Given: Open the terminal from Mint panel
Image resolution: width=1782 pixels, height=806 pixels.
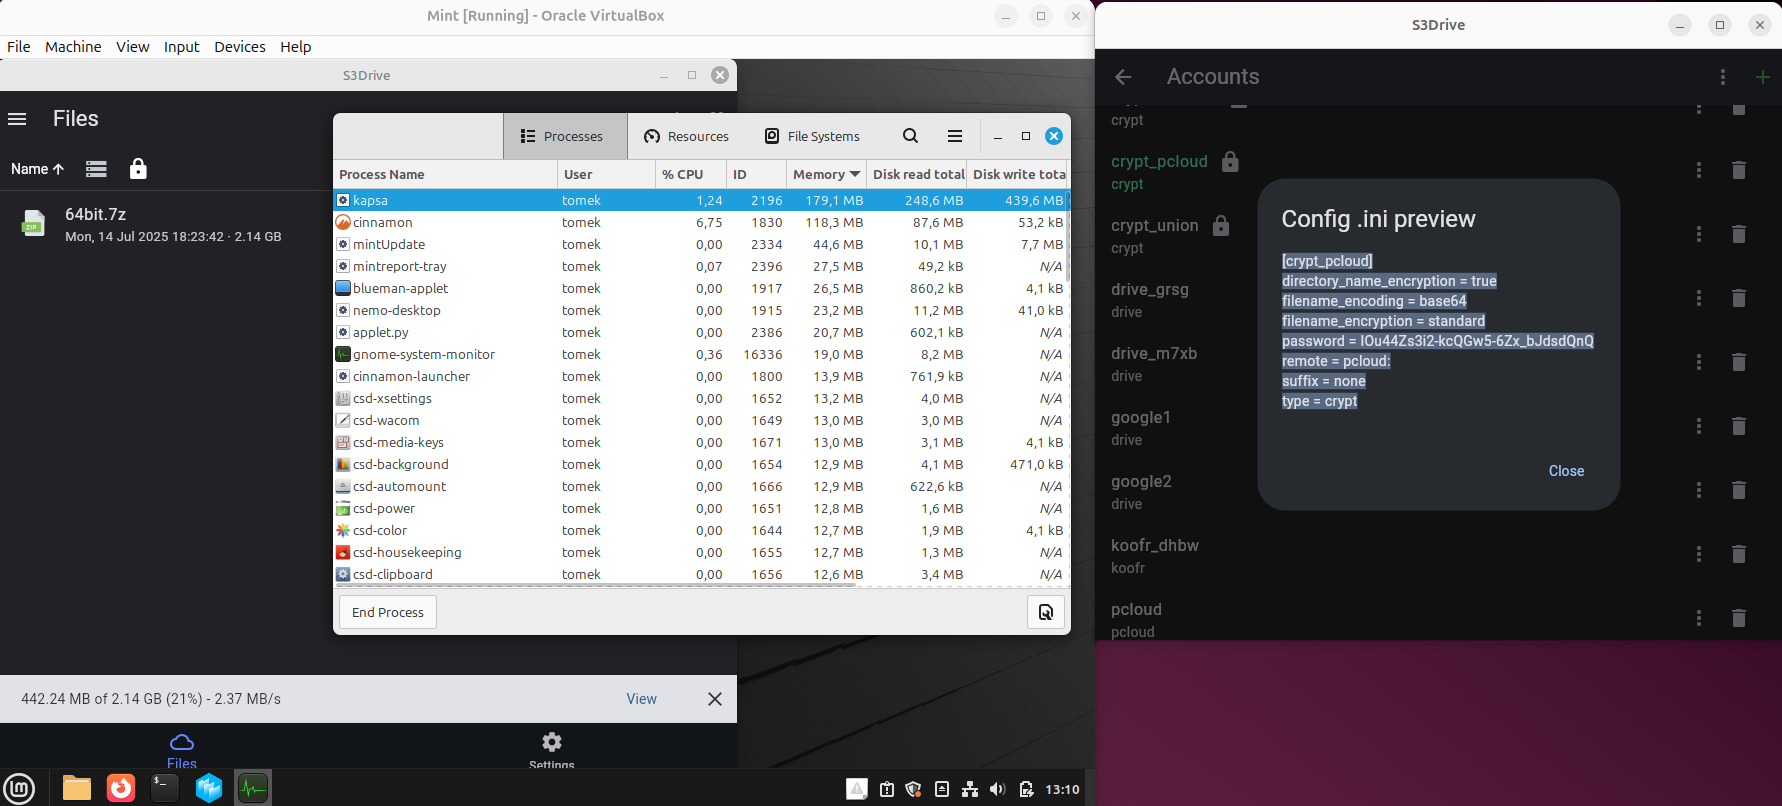Looking at the screenshot, I should [165, 788].
